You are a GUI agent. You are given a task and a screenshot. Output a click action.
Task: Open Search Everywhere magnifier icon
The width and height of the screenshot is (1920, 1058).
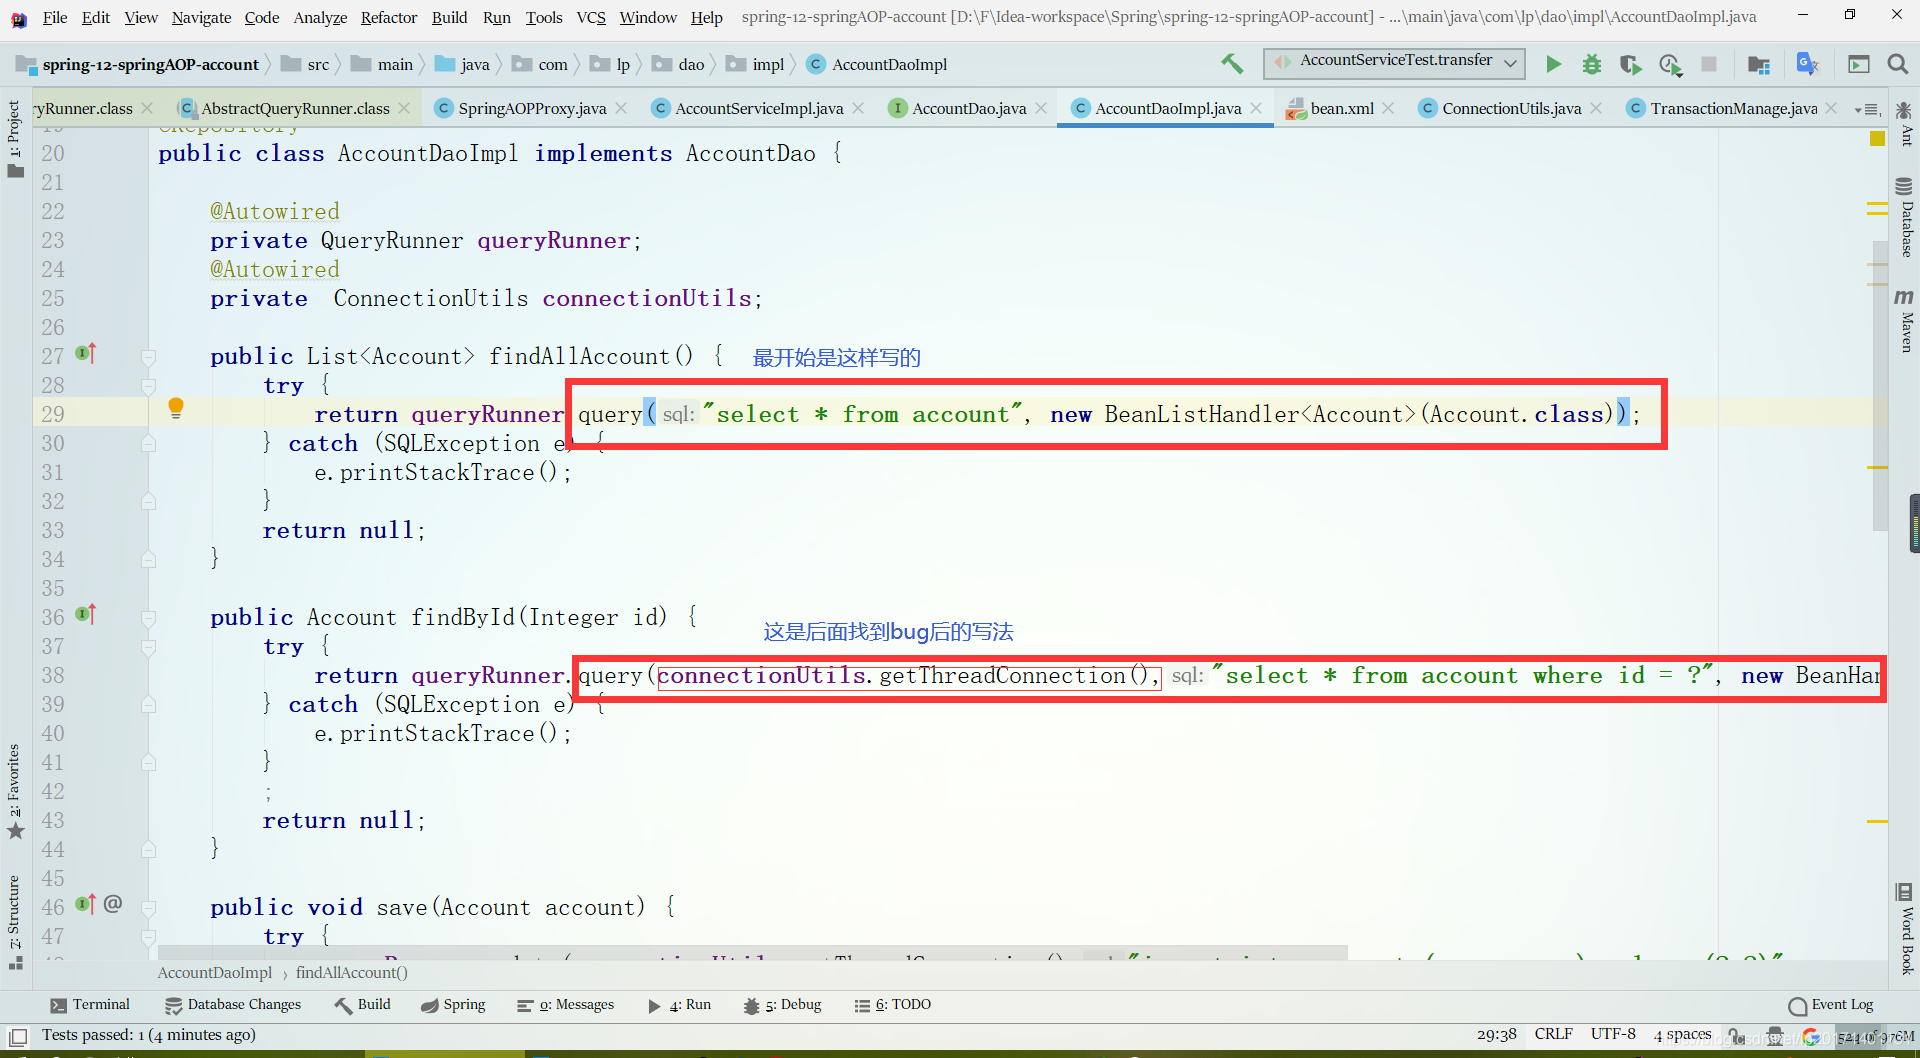pos(1897,64)
